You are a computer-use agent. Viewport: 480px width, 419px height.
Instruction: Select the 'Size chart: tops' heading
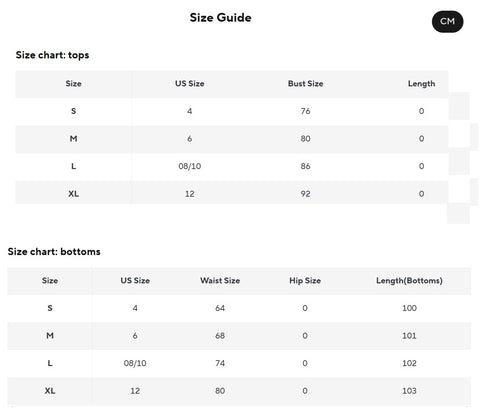click(x=53, y=55)
